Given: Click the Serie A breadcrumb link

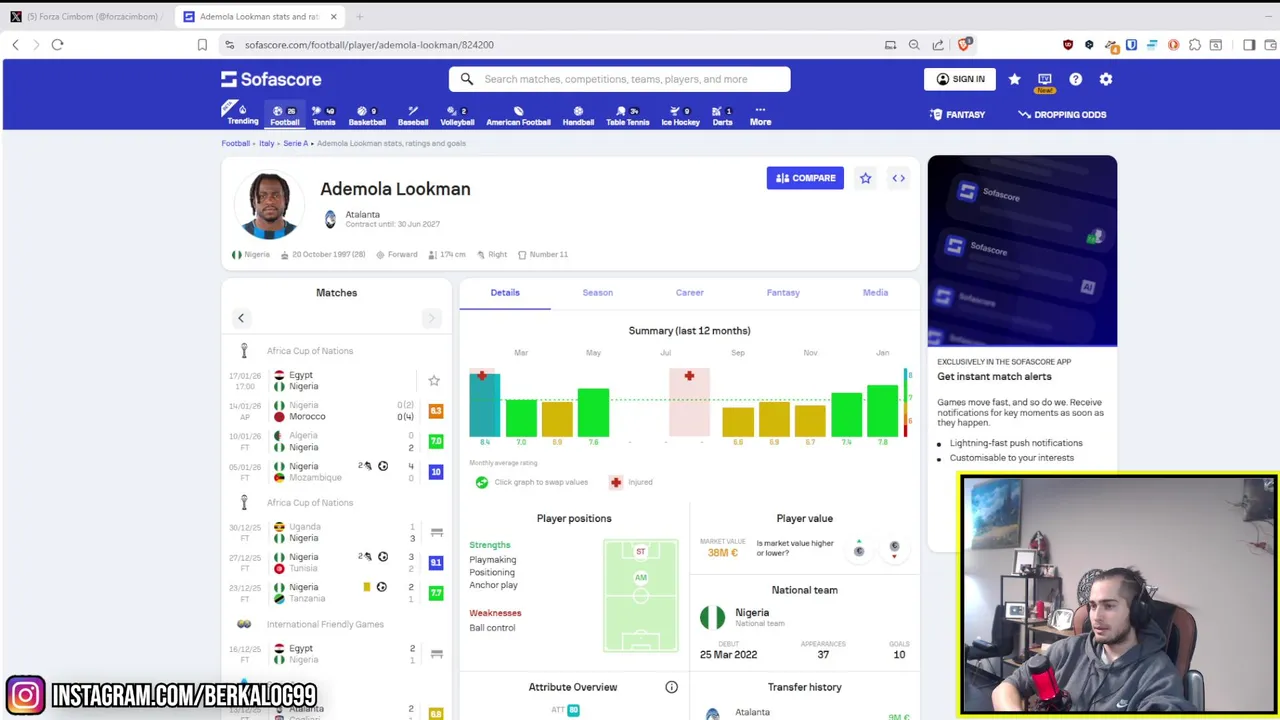Looking at the screenshot, I should [x=295, y=143].
